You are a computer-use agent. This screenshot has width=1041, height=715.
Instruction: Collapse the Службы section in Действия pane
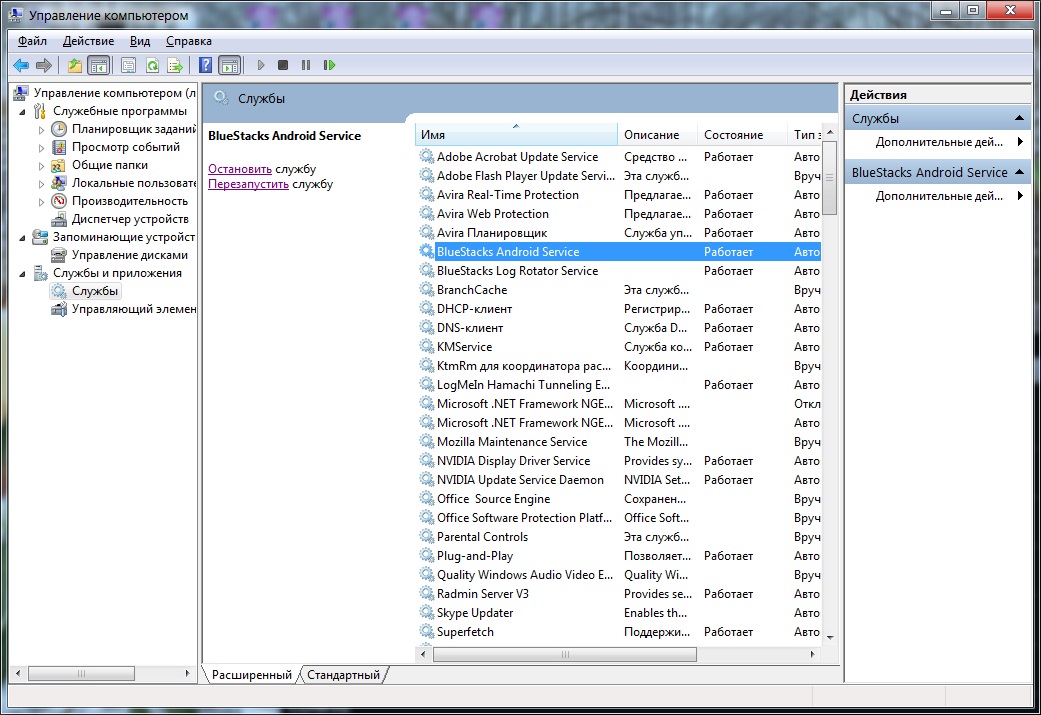(x=1019, y=119)
